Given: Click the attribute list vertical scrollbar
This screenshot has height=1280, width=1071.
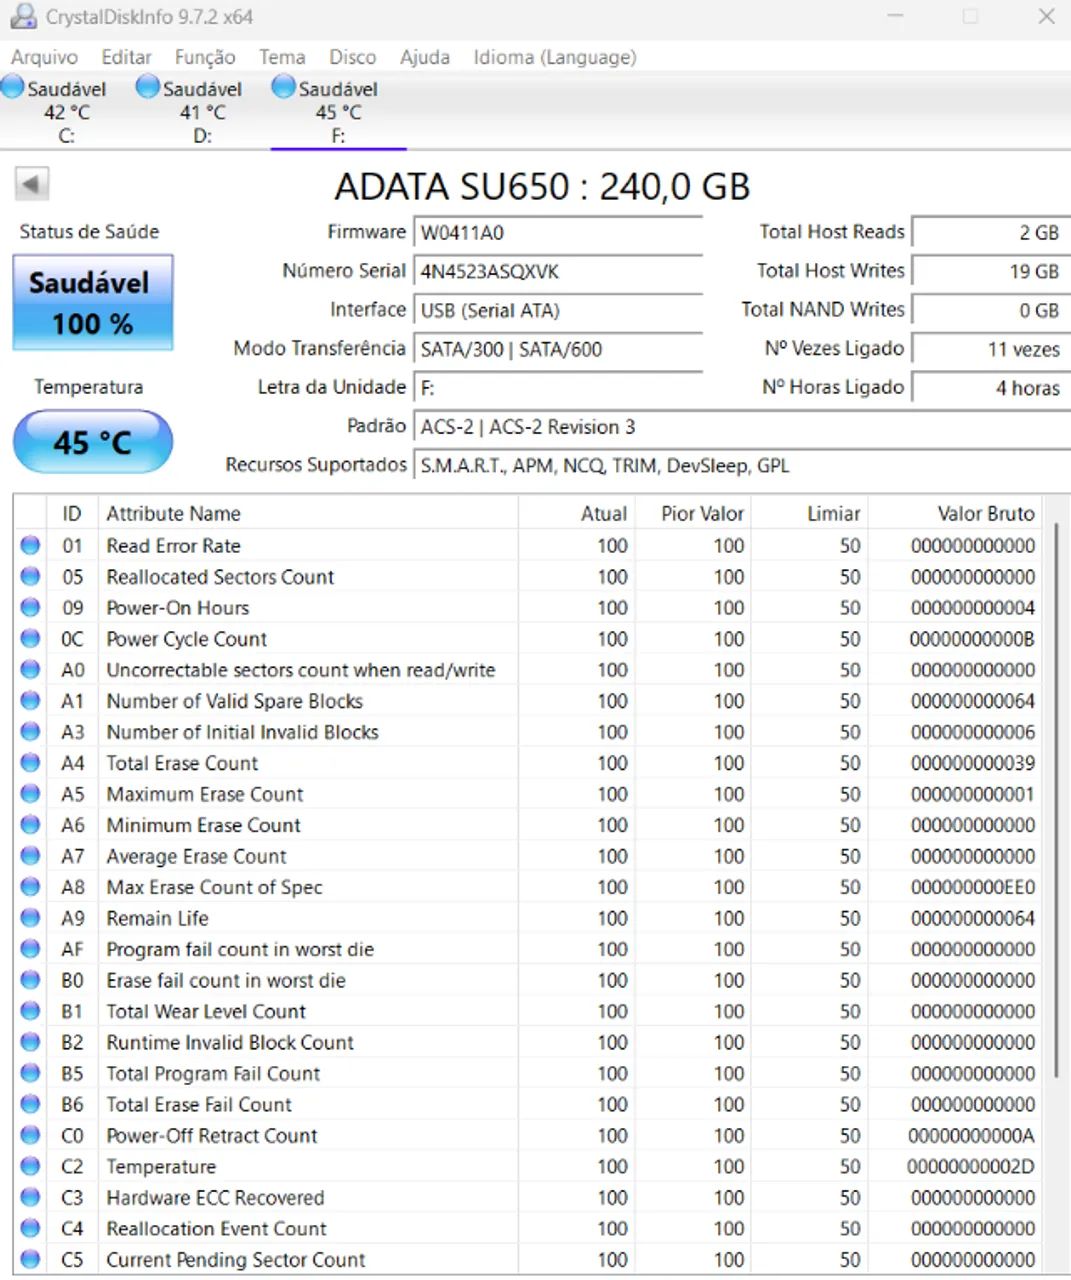Looking at the screenshot, I should point(1054,800).
